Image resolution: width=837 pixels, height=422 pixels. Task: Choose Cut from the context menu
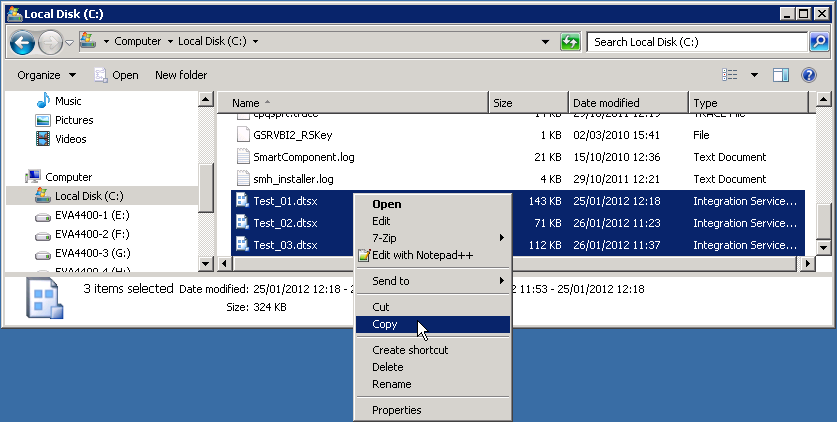coord(433,307)
